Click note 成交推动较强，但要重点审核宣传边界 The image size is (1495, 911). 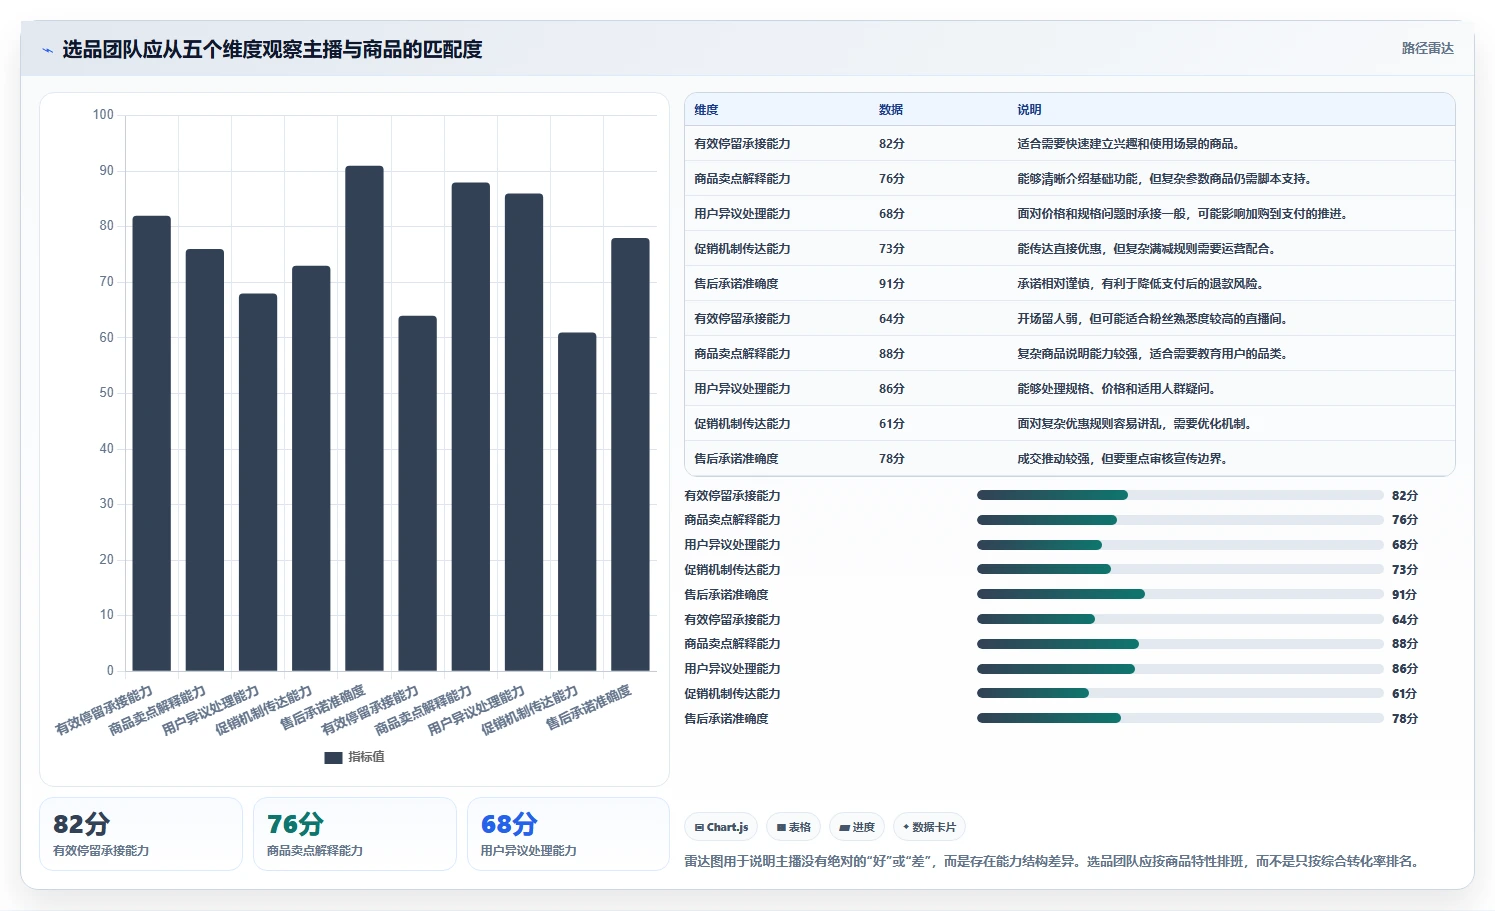[x=1123, y=459]
